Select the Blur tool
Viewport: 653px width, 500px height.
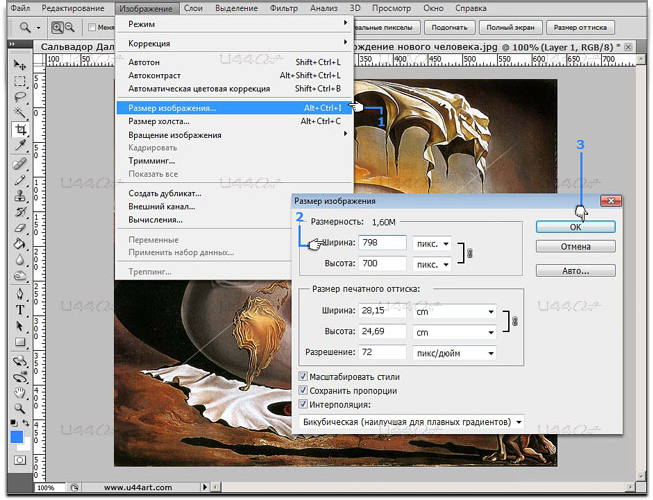[20, 260]
